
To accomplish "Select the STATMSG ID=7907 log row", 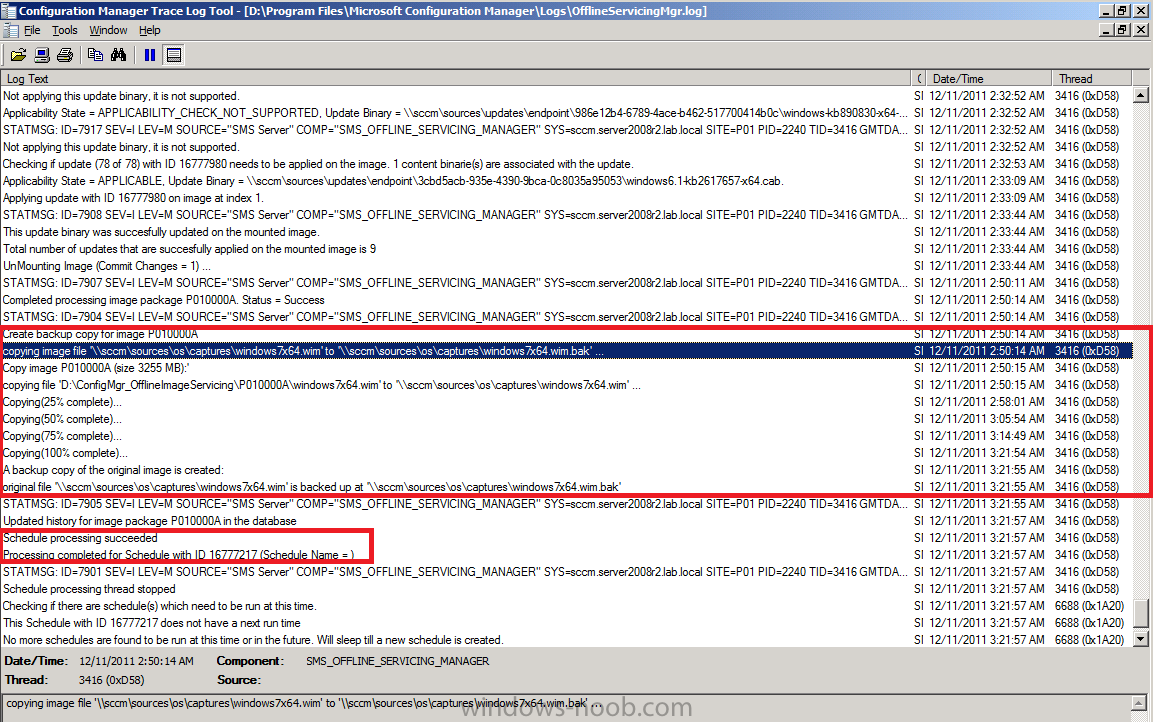I will (x=566, y=283).
